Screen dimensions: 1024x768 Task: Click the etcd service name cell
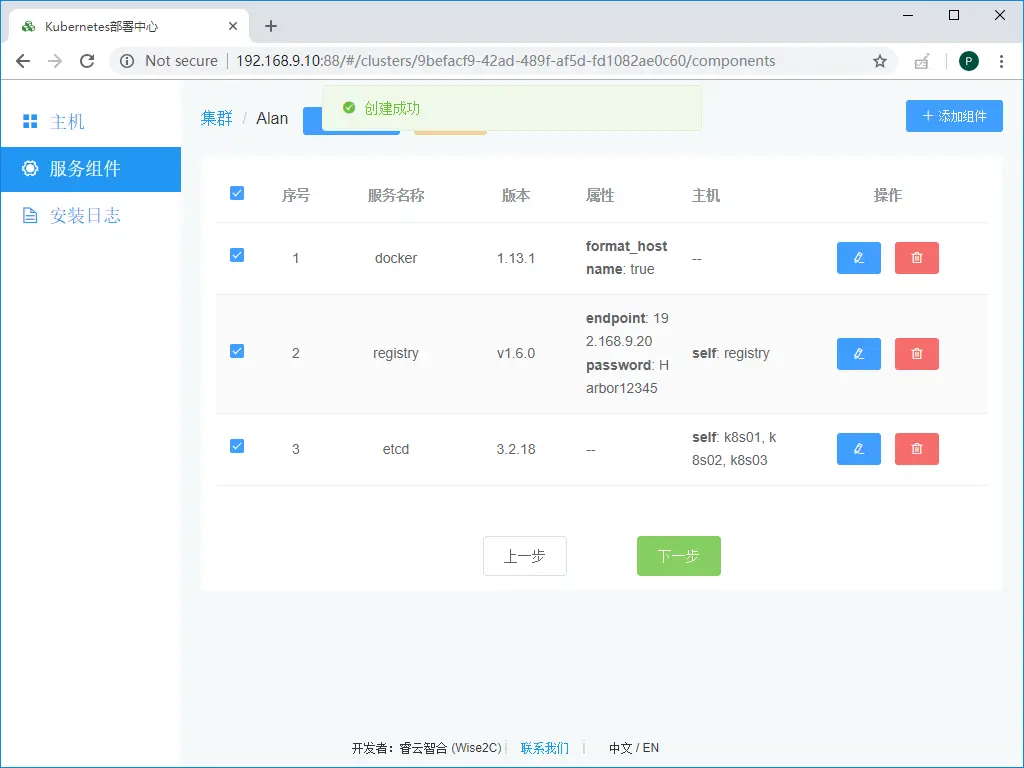pyautogui.click(x=396, y=449)
